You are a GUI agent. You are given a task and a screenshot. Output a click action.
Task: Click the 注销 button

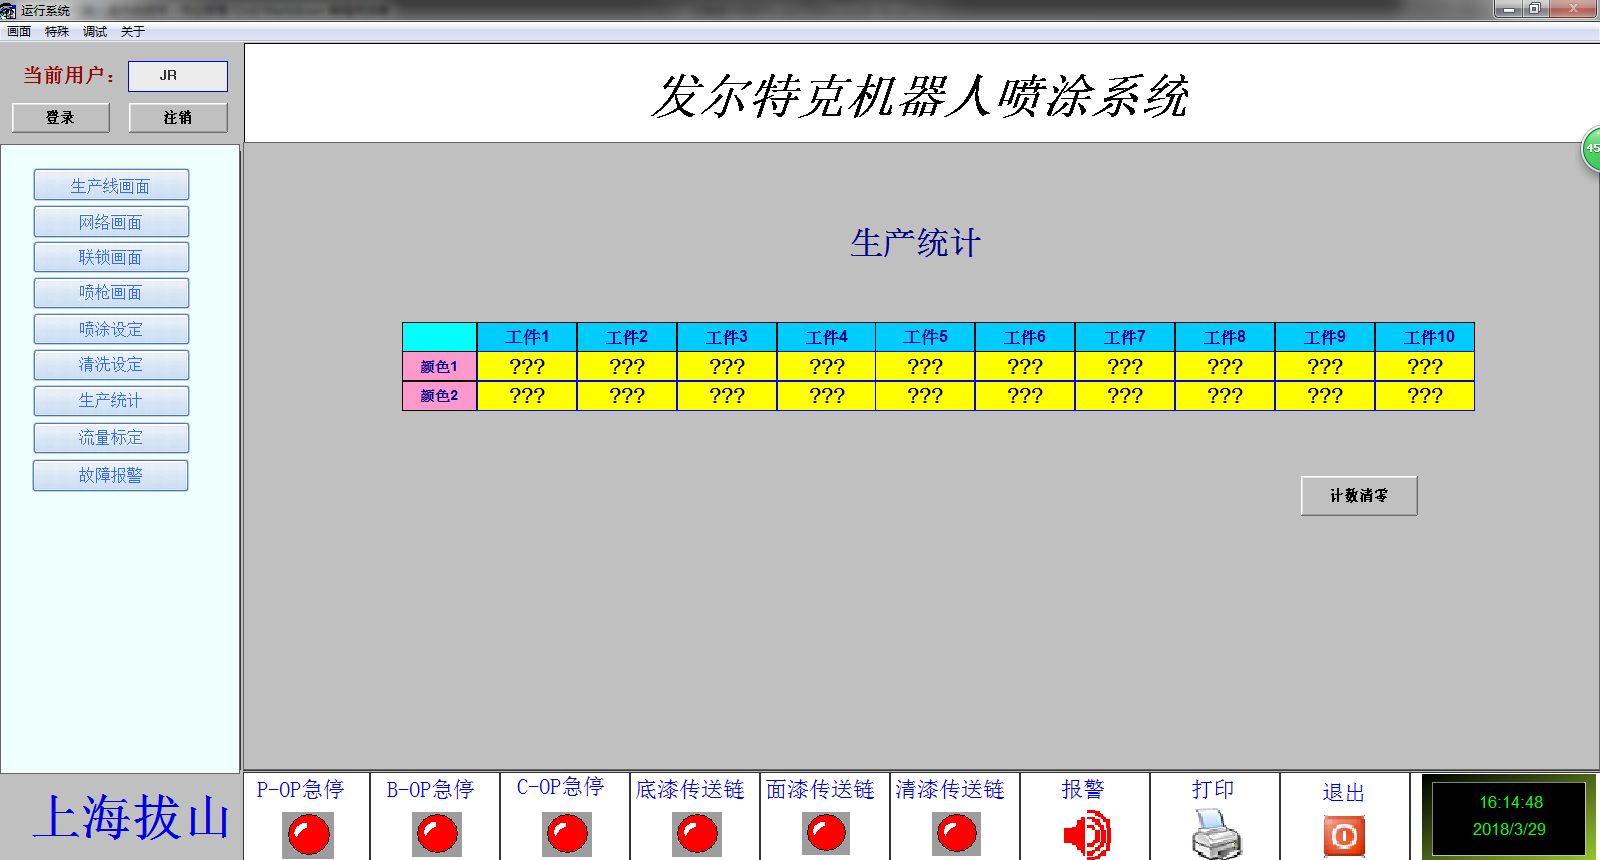[x=178, y=117]
